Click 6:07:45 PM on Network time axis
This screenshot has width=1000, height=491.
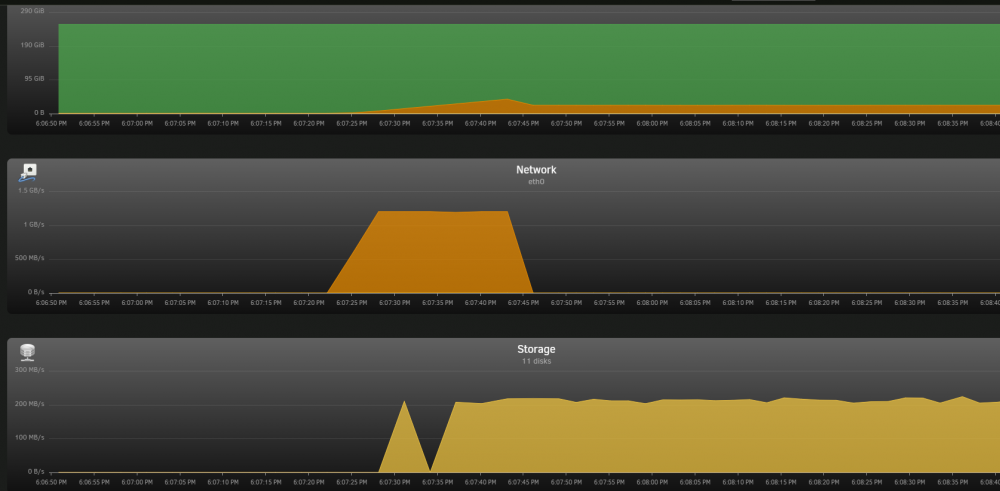(522, 303)
